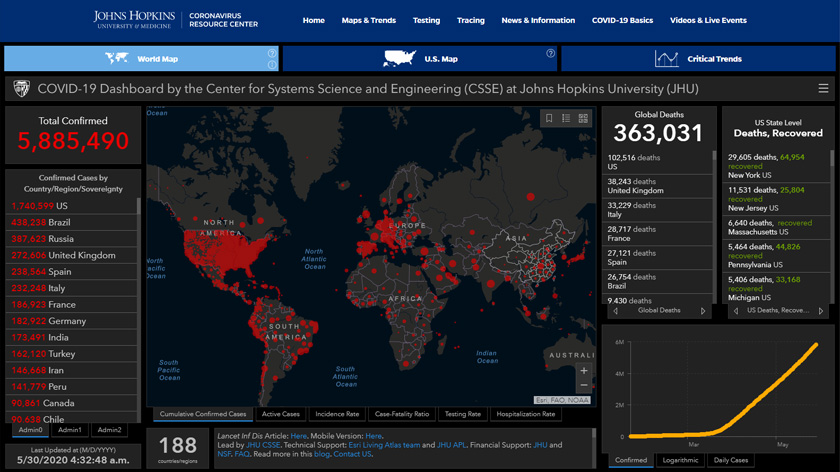
Task: Click the Critical Trends chart icon
Action: click(x=666, y=58)
